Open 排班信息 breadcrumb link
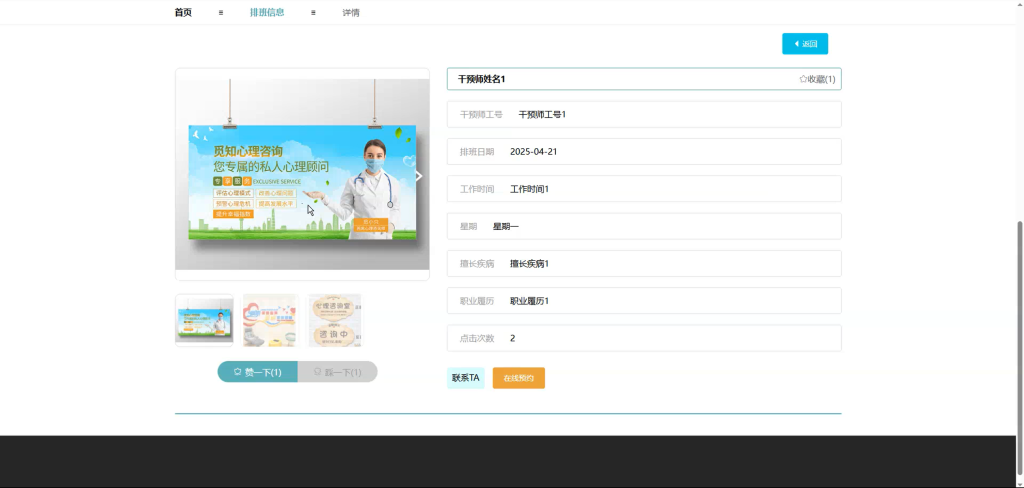This screenshot has width=1024, height=488. click(x=267, y=12)
